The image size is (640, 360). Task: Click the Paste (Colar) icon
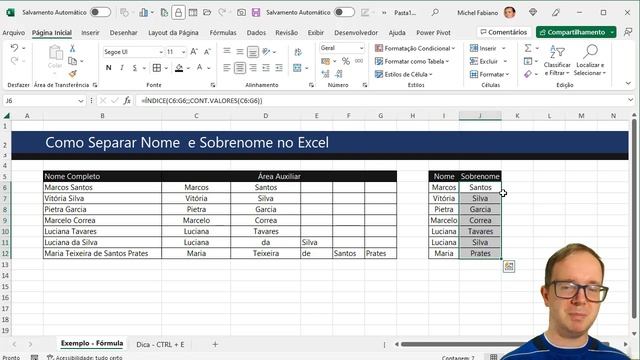pyautogui.click(x=55, y=53)
